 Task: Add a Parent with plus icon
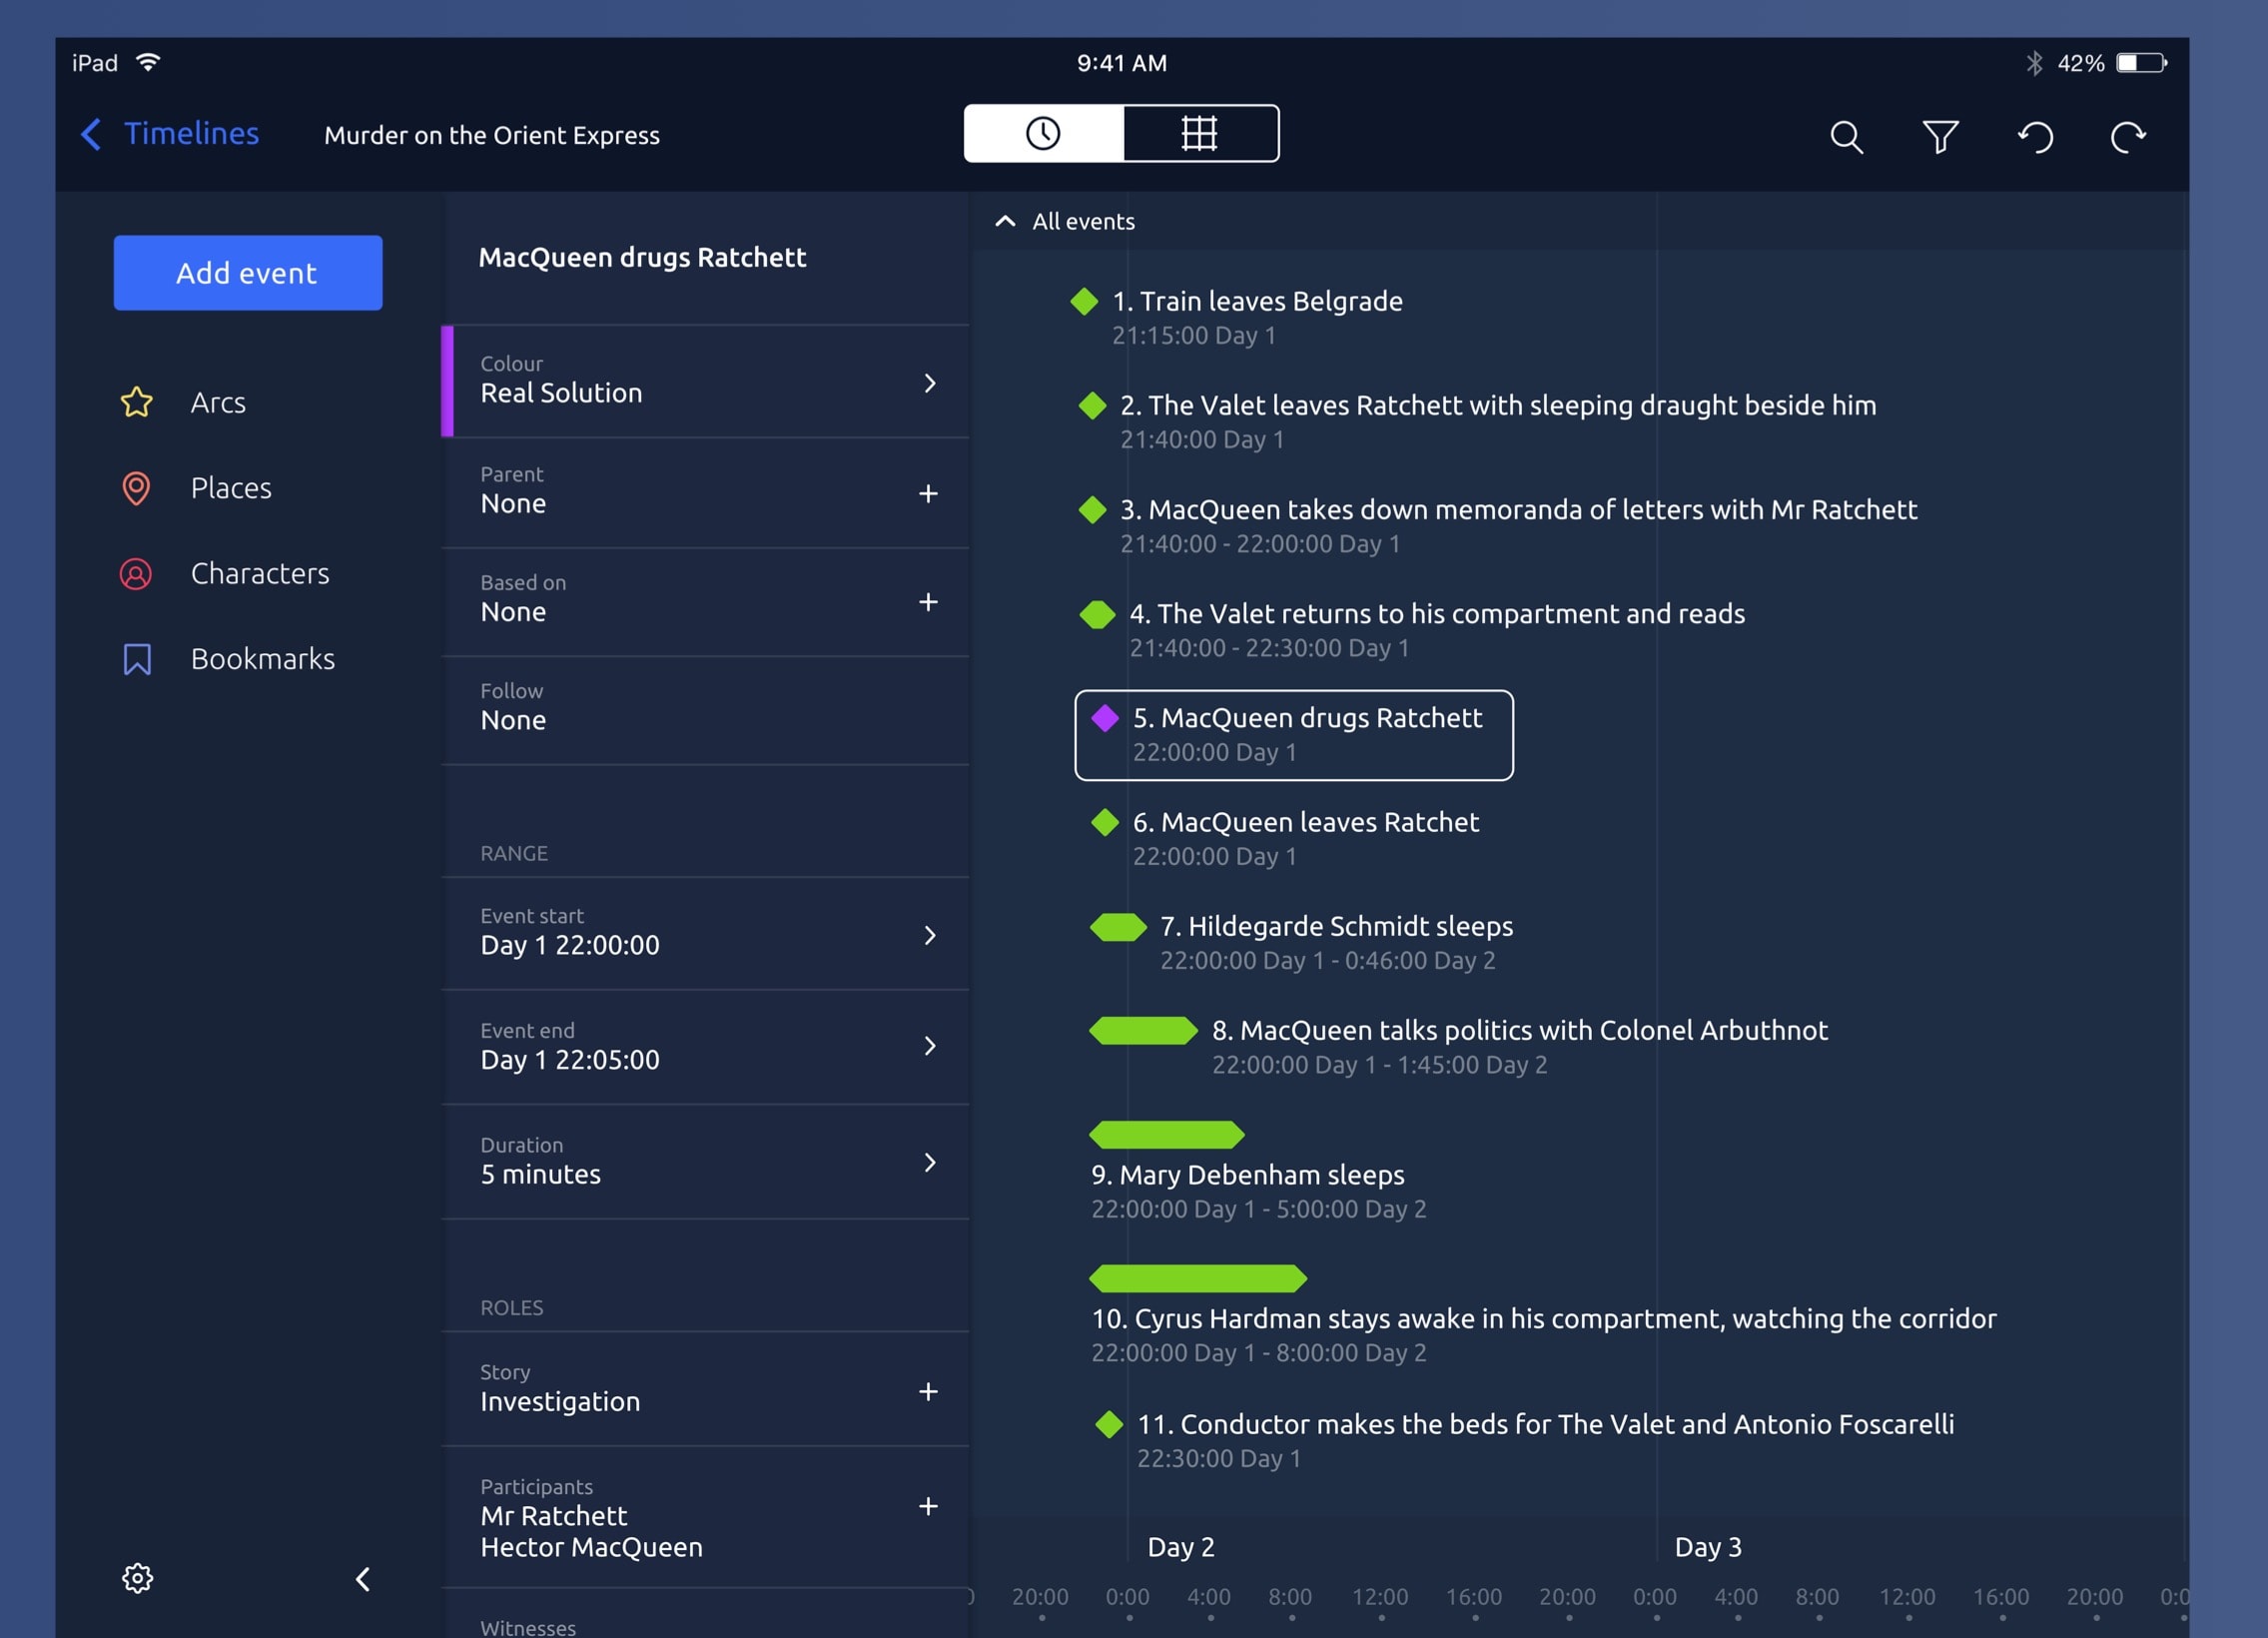[928, 493]
